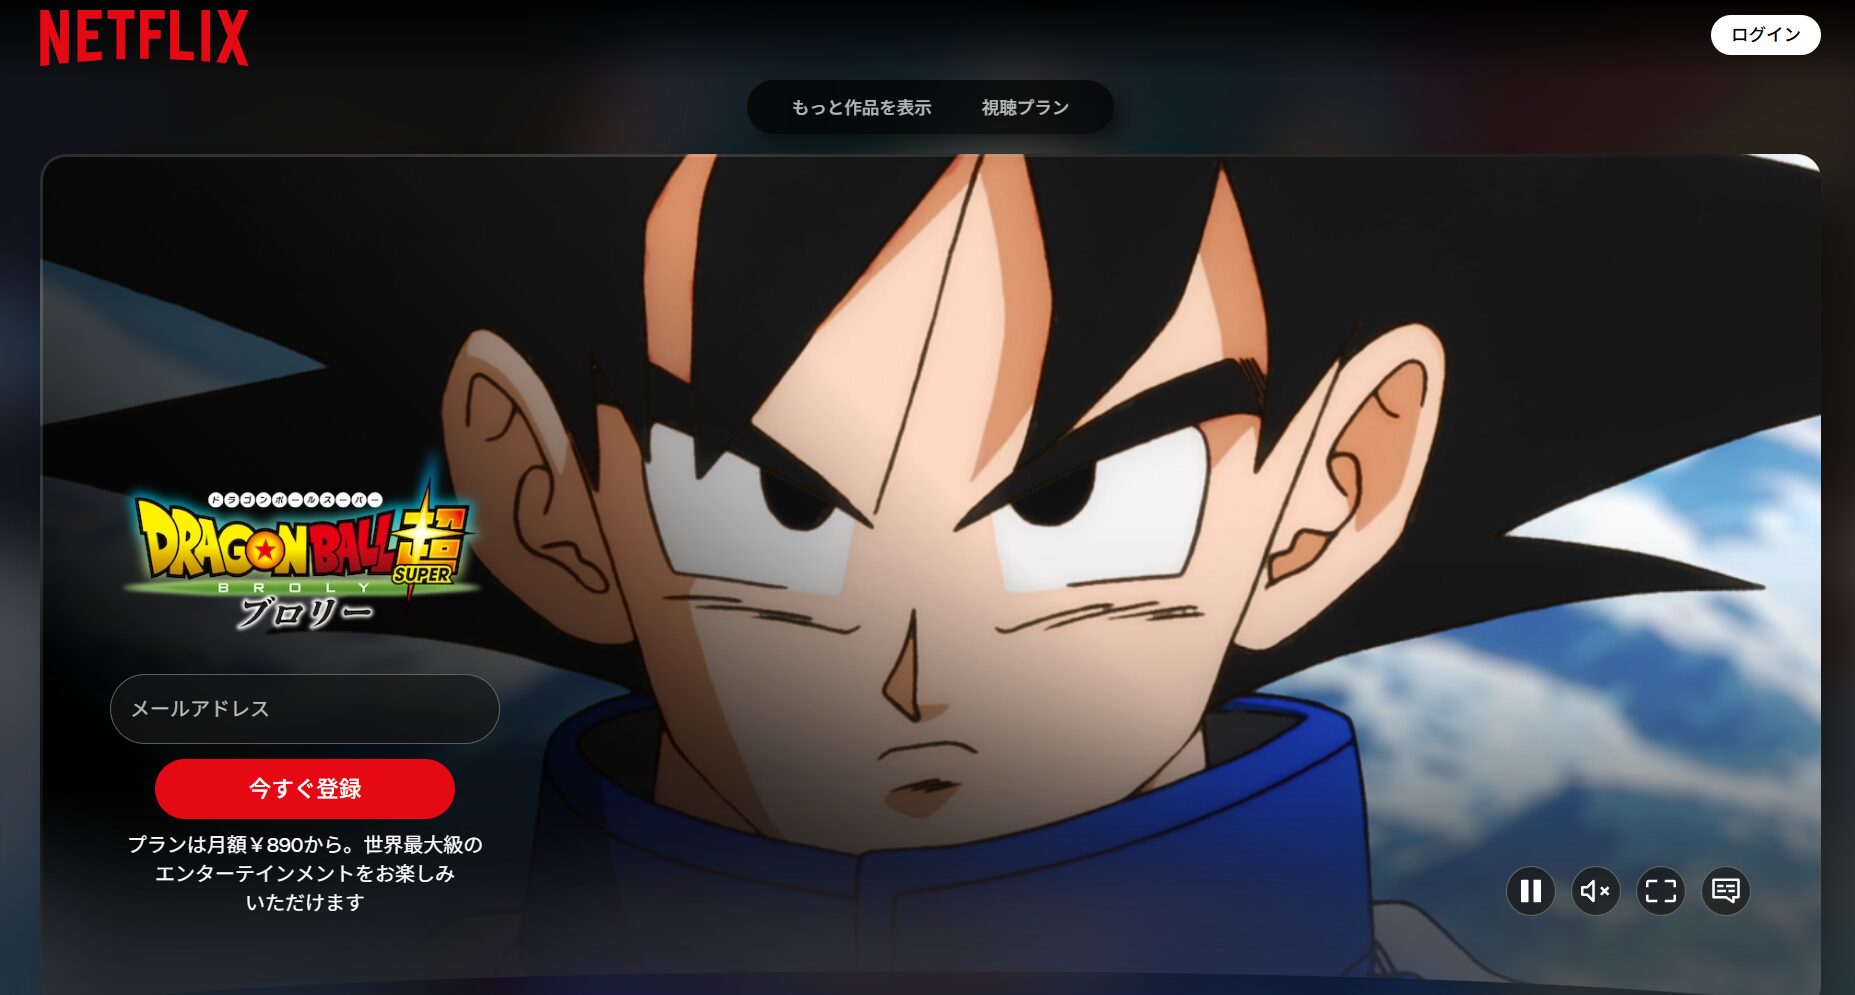Click the Netflix logo in the header

point(143,37)
